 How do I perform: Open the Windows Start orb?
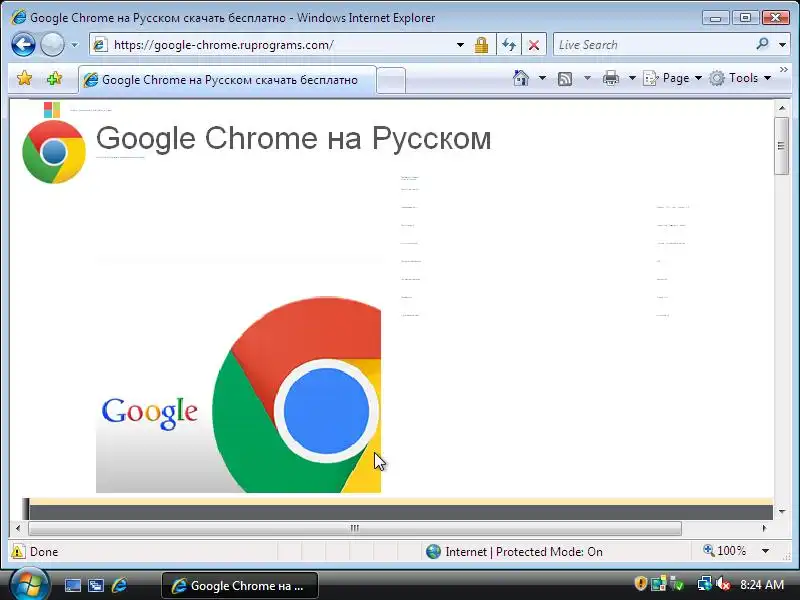pyautogui.click(x=29, y=585)
